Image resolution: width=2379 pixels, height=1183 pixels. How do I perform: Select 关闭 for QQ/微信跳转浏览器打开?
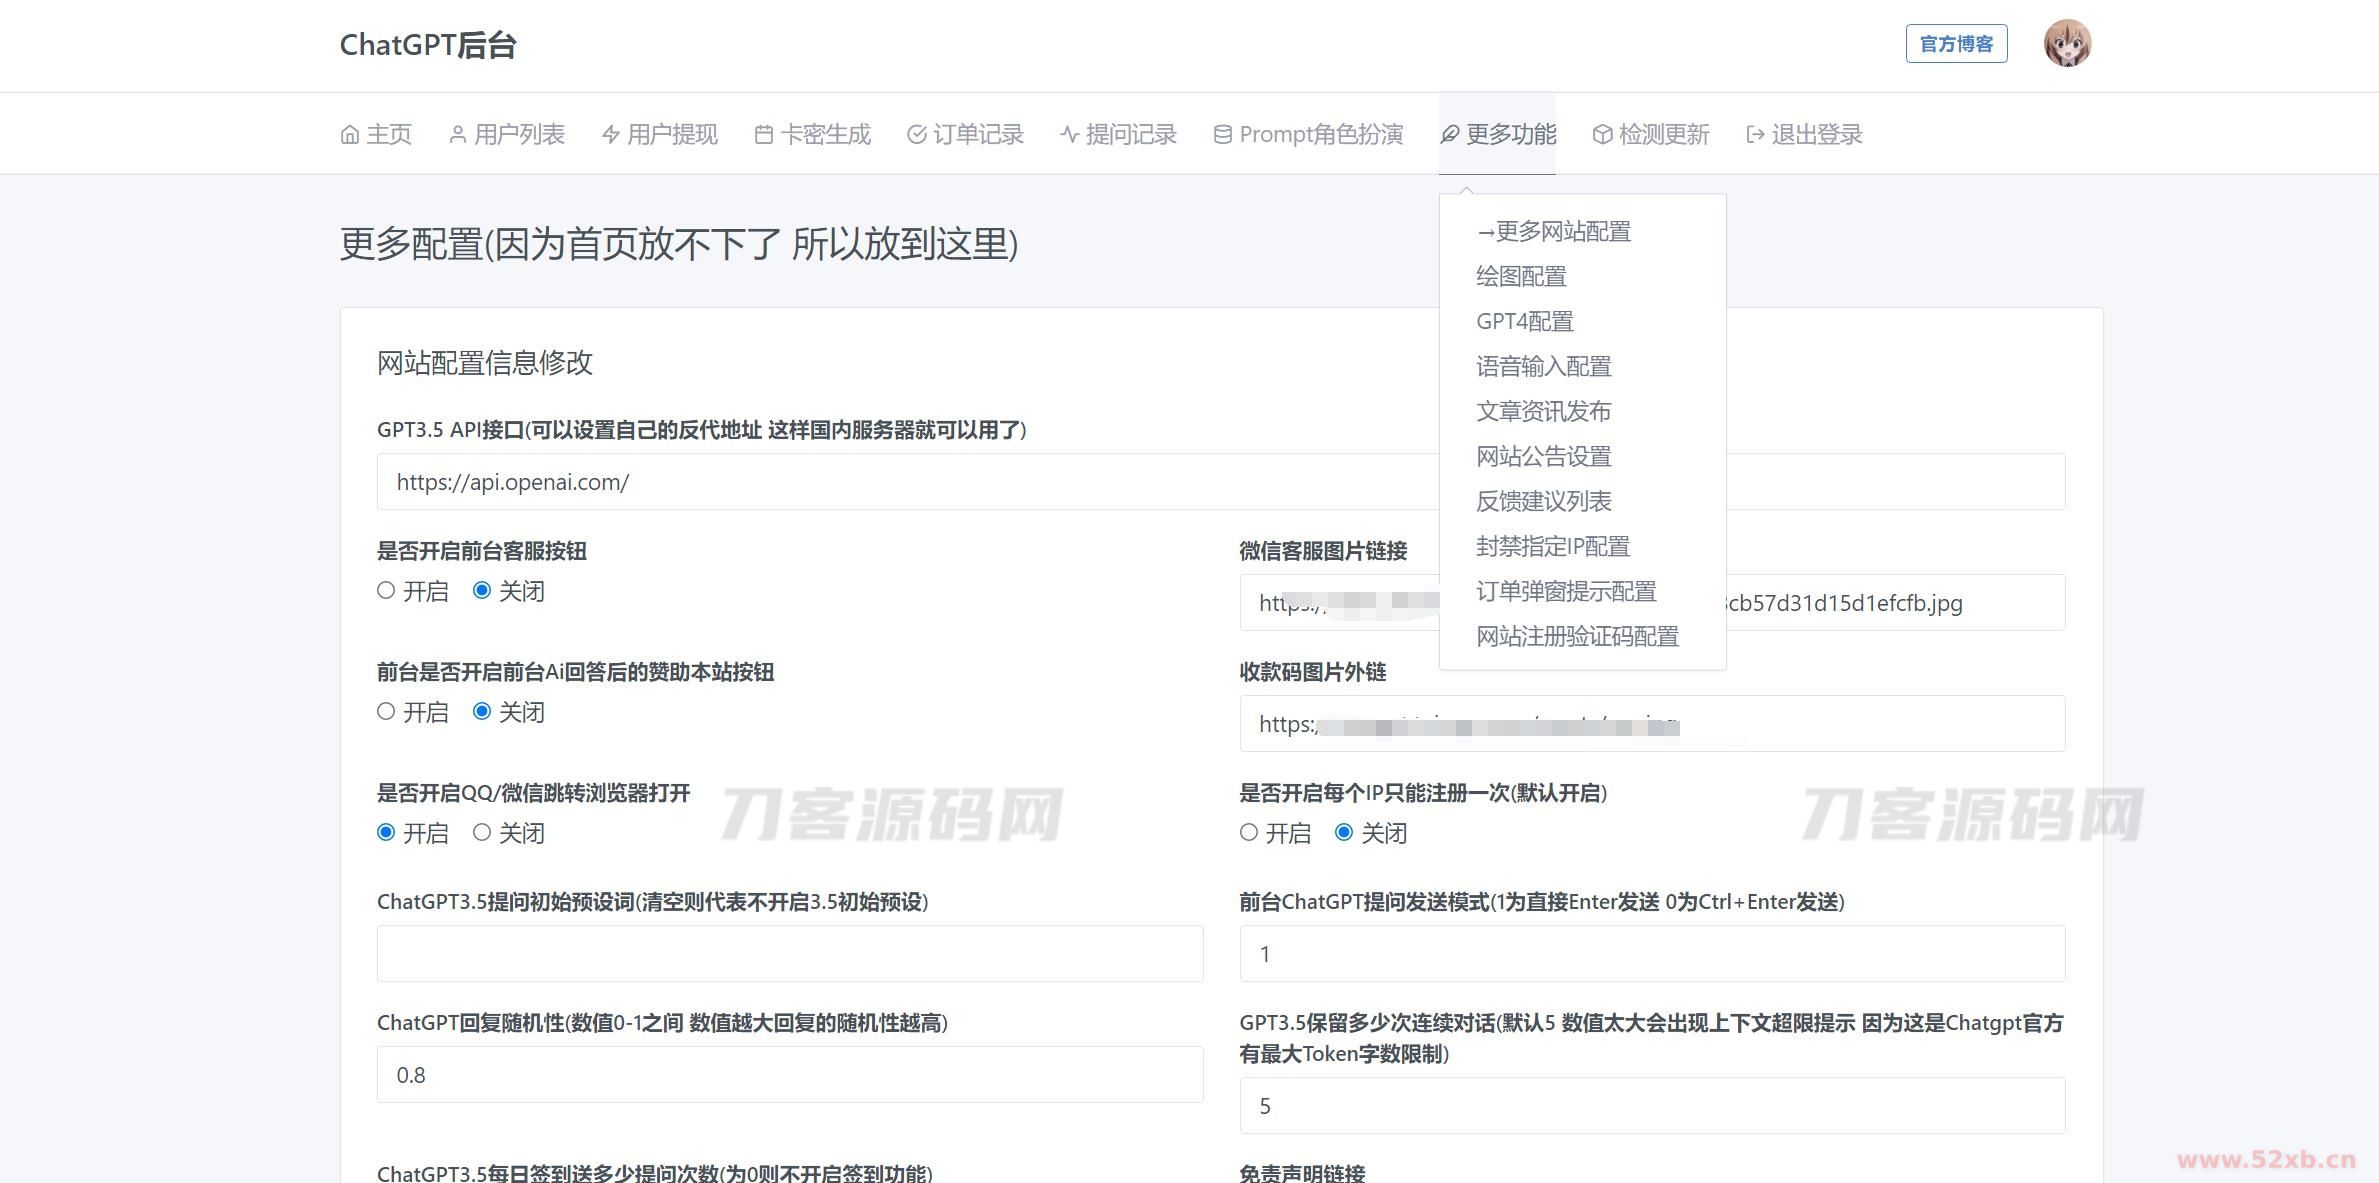(482, 833)
